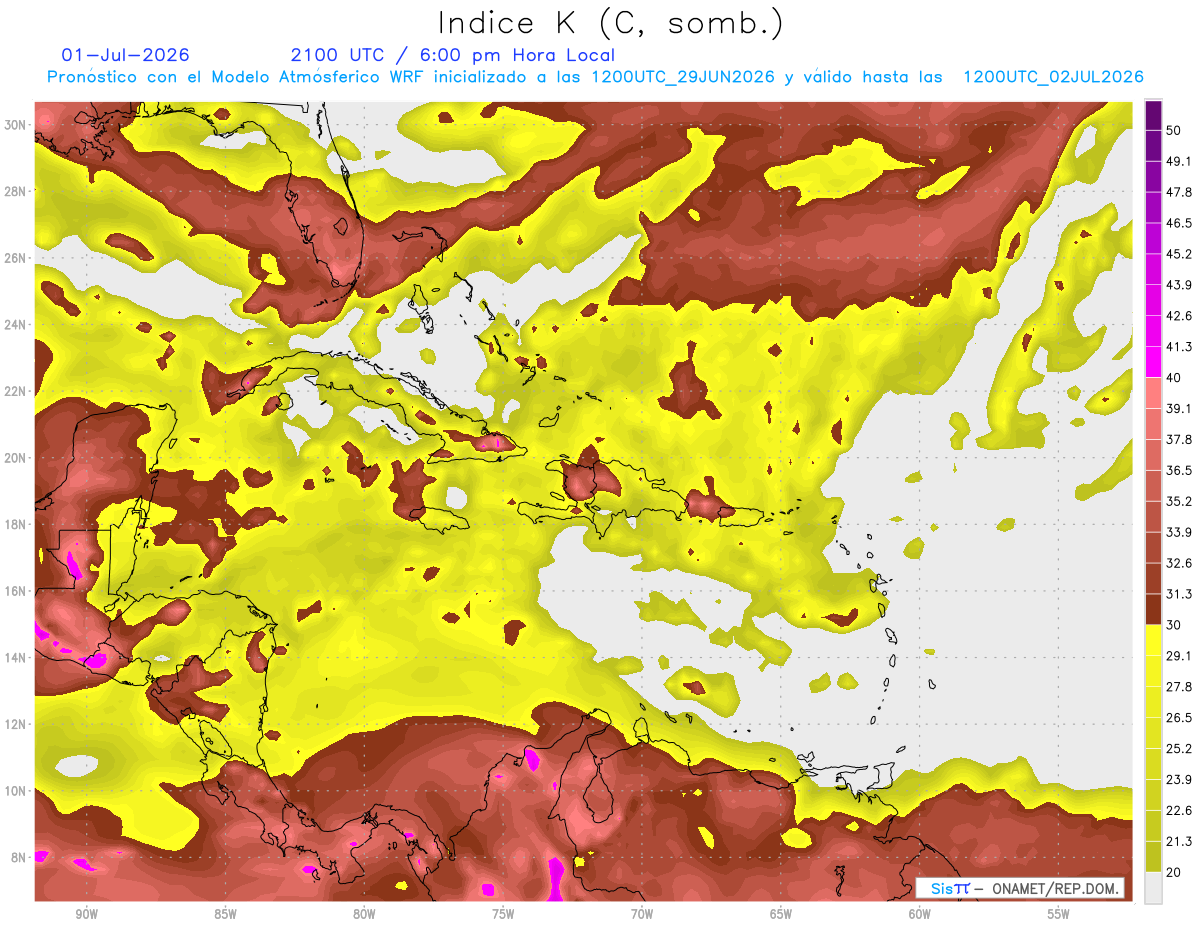Click colorbar value "30" beside the legend
The image size is (1200, 927).
click(1175, 625)
